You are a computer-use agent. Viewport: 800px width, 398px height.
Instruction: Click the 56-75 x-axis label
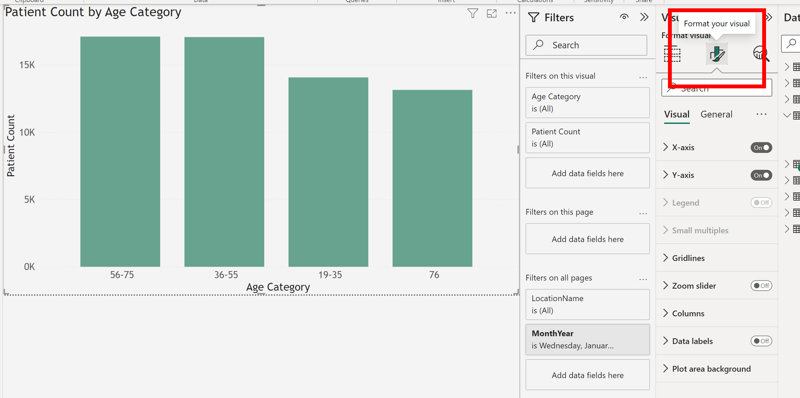click(x=121, y=275)
